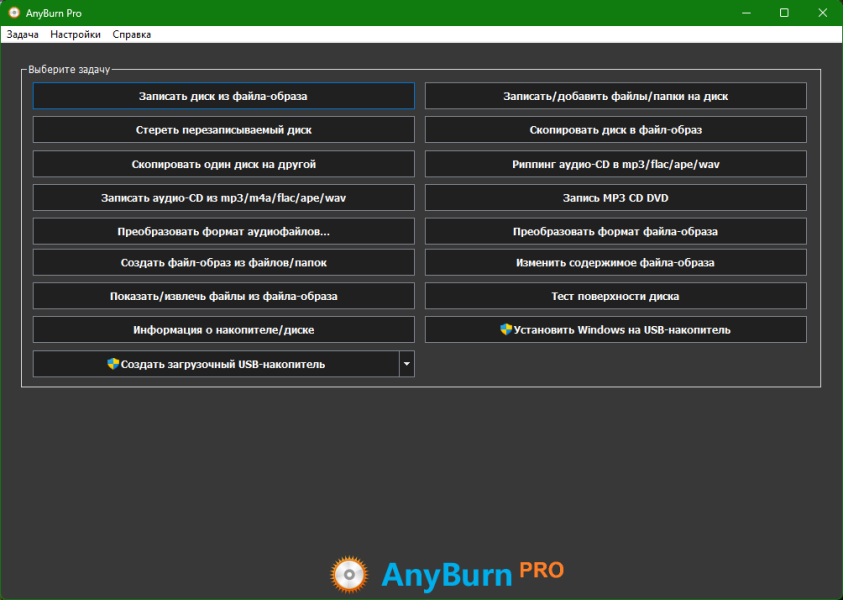The image size is (843, 600).
Task: Select Преобразовать формат аудиофайлов option
Action: coord(223,231)
